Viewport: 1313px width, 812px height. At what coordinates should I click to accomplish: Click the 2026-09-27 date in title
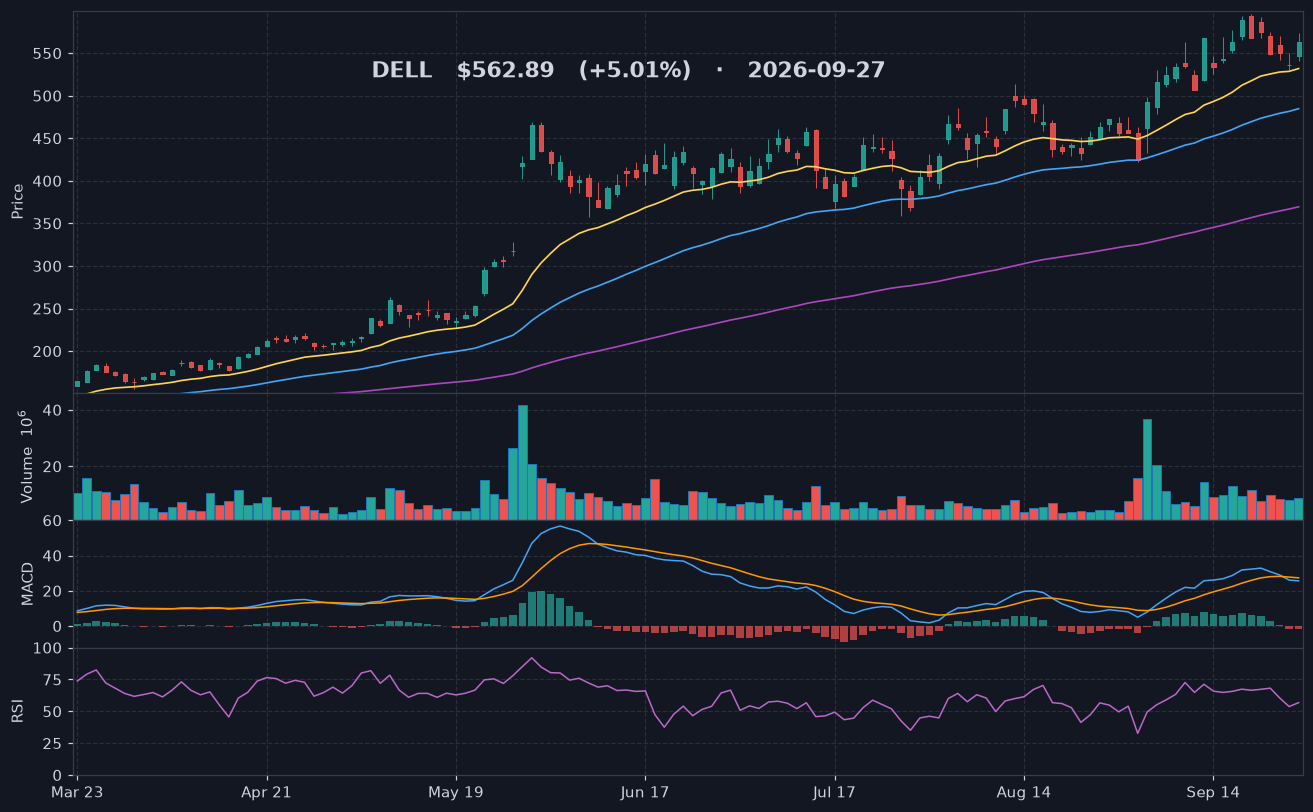tap(816, 71)
